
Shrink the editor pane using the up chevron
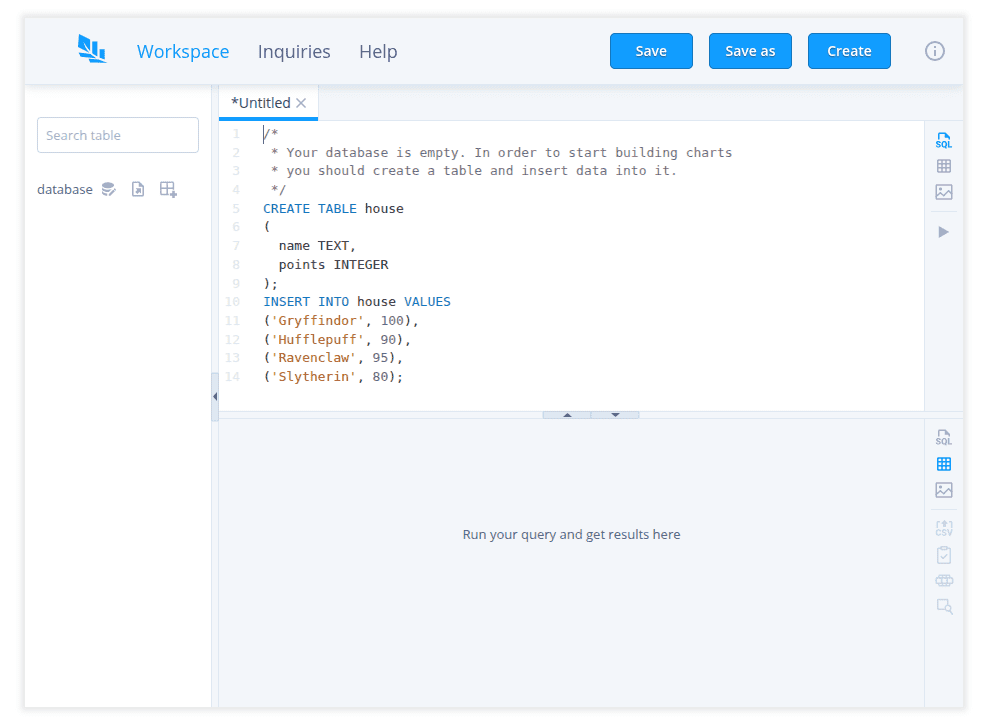[566, 412]
